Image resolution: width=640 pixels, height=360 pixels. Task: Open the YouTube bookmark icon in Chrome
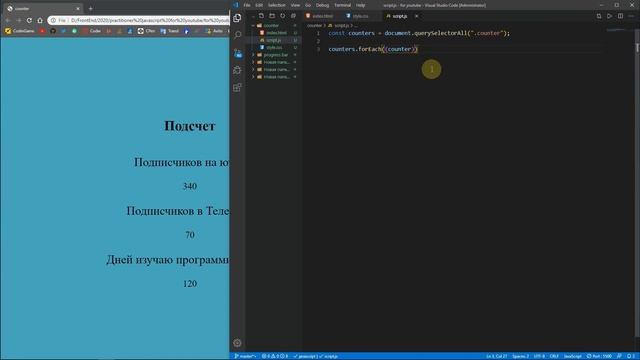coord(42,31)
